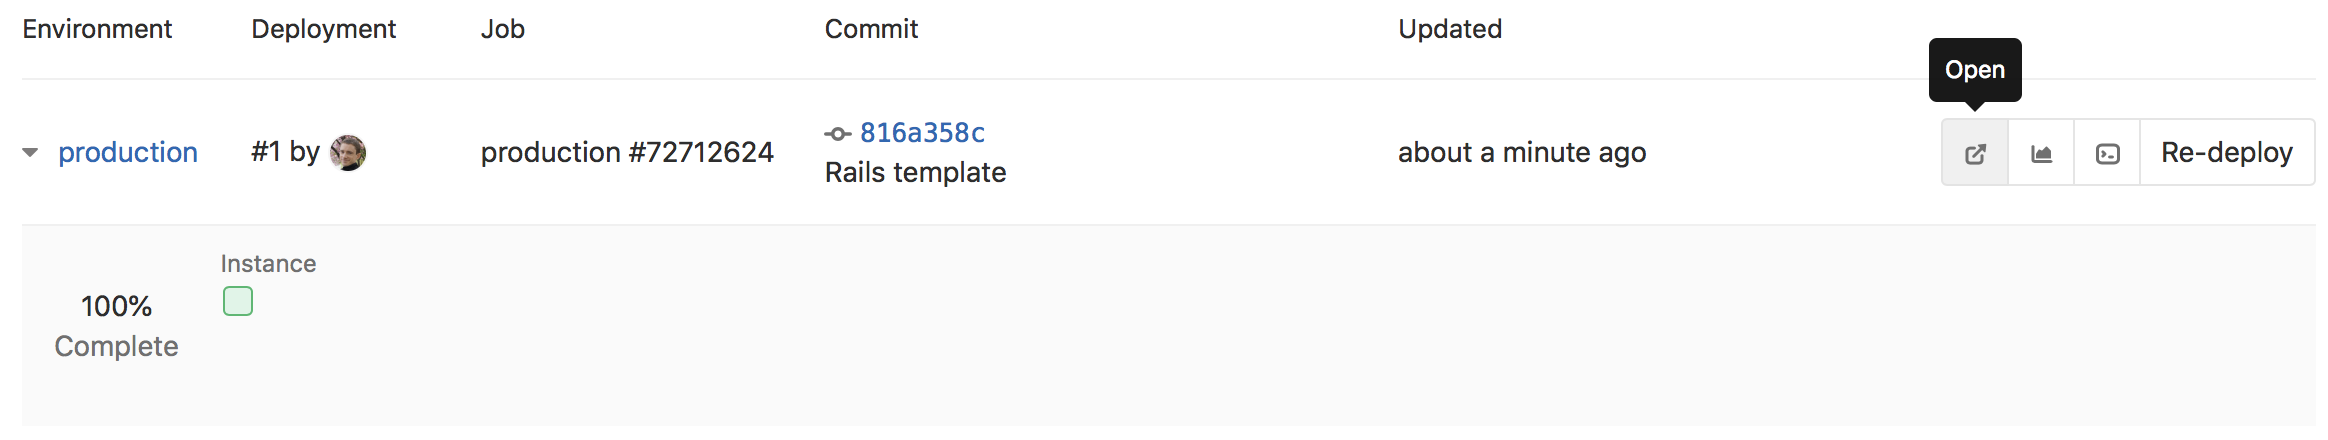The image size is (2328, 440).
Task: Click the Commit column header
Action: point(871,29)
